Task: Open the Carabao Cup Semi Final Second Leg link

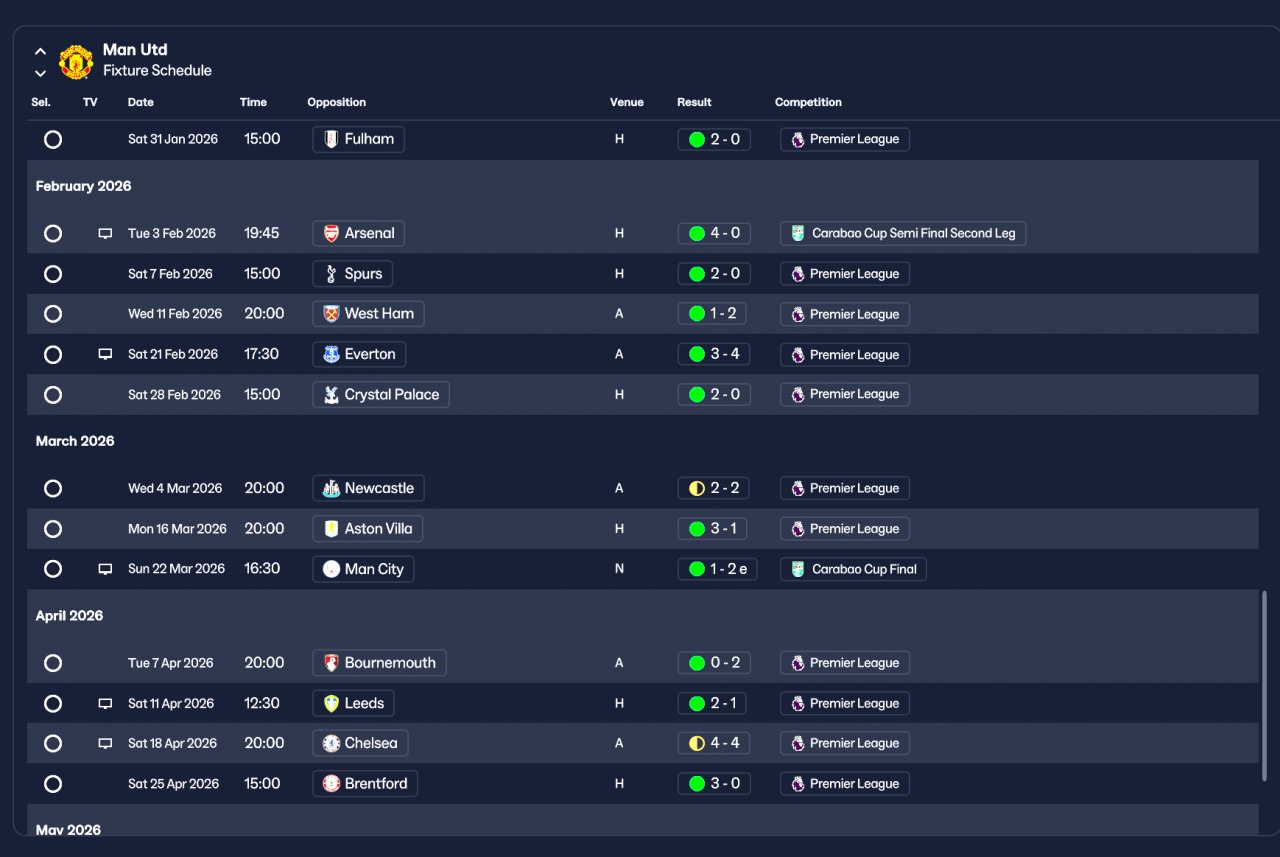Action: tap(903, 233)
